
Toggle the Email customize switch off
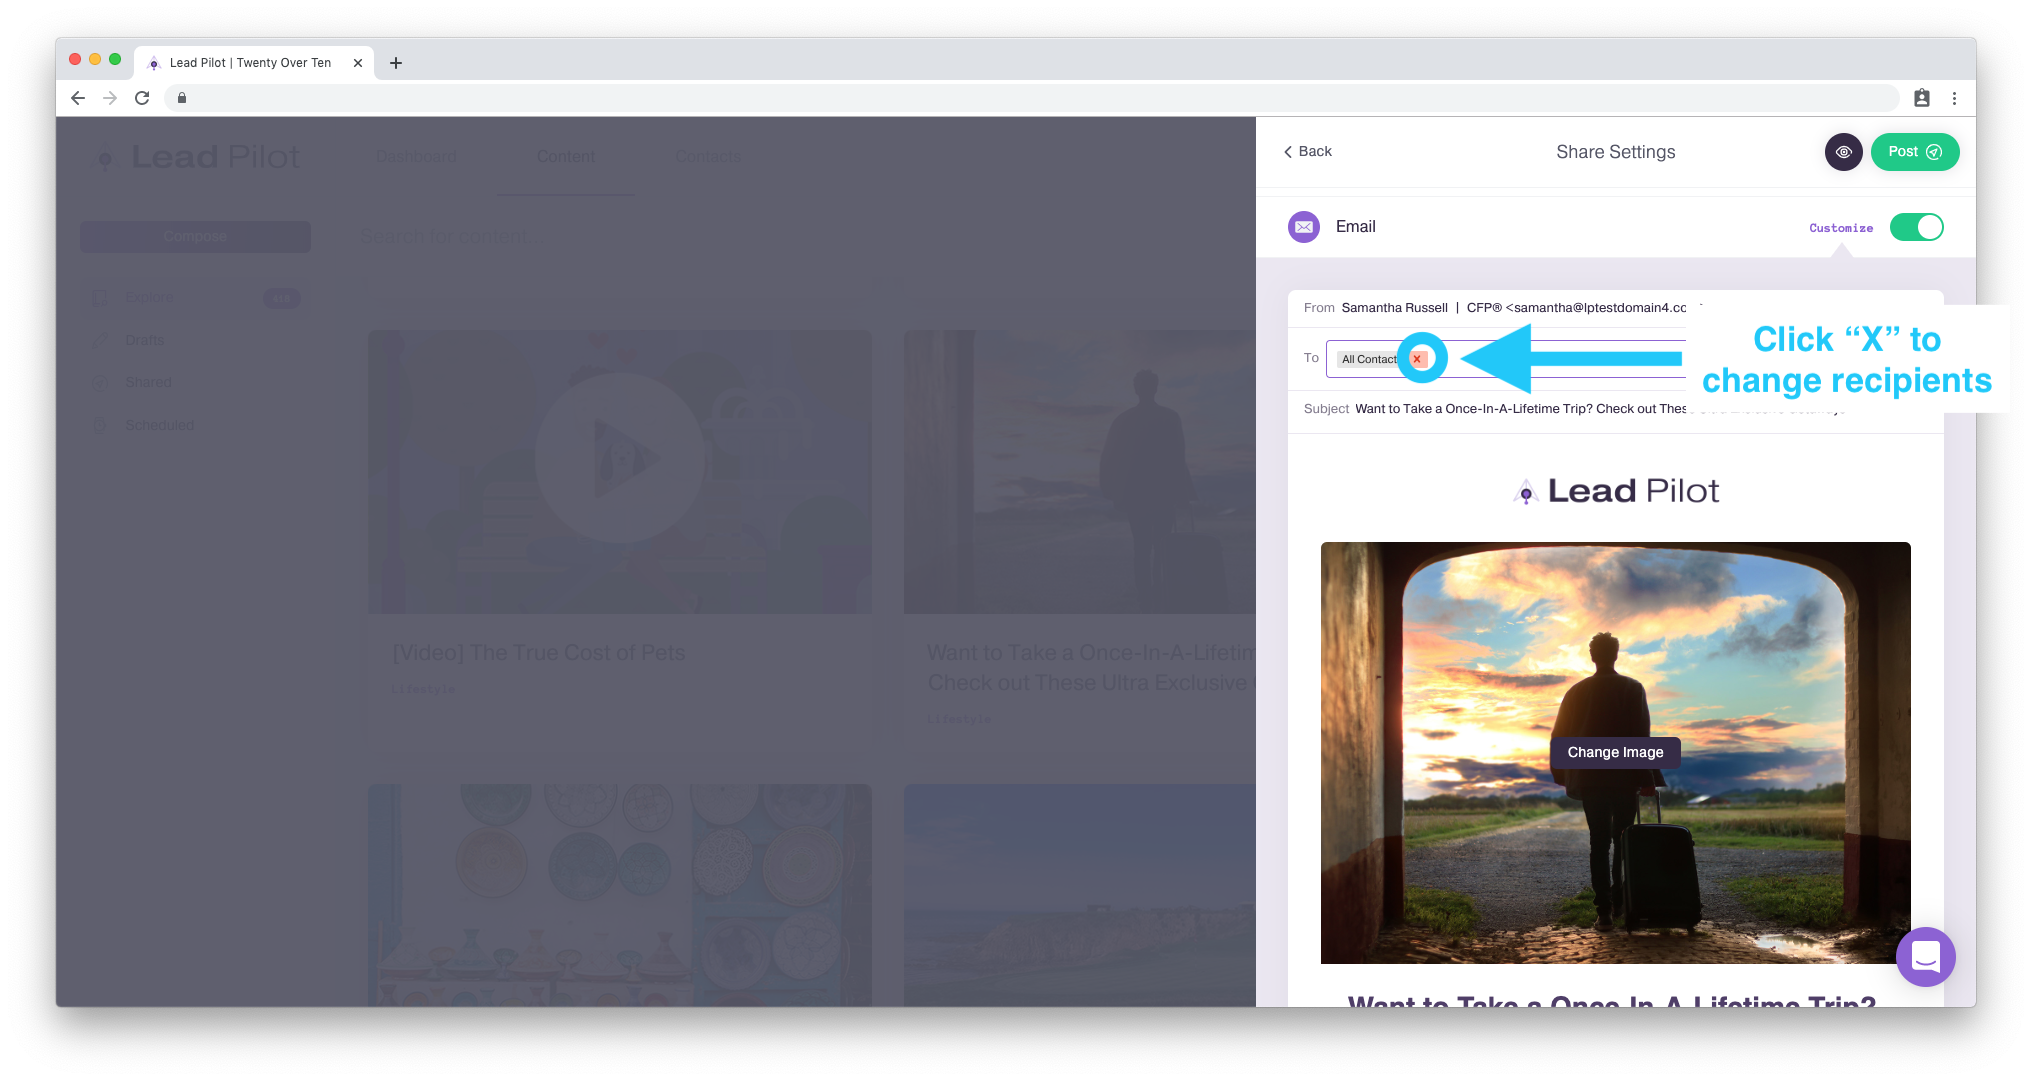coord(1916,227)
